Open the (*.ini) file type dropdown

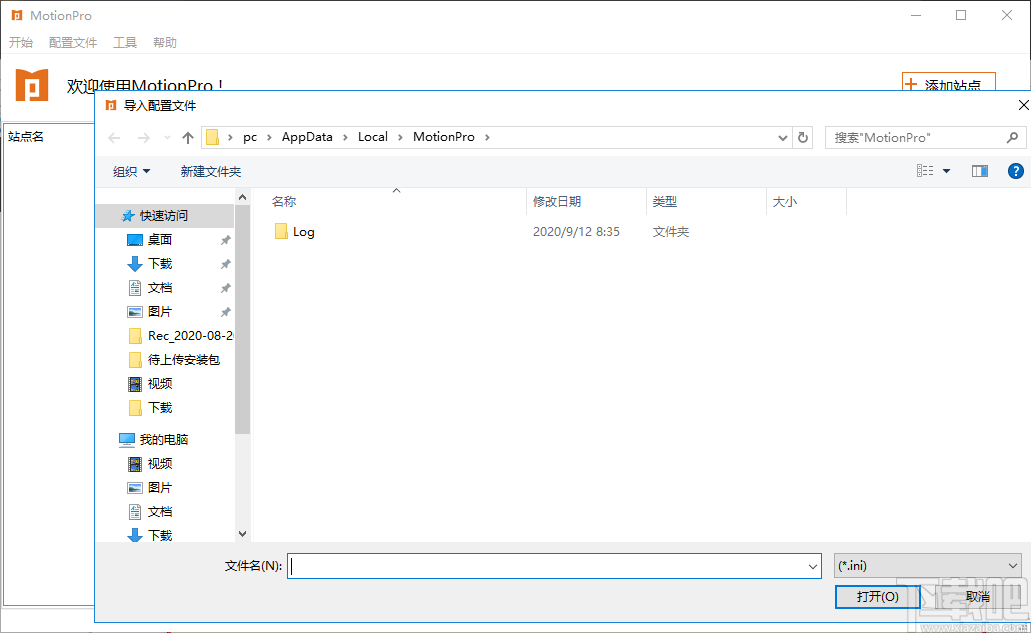(1012, 565)
